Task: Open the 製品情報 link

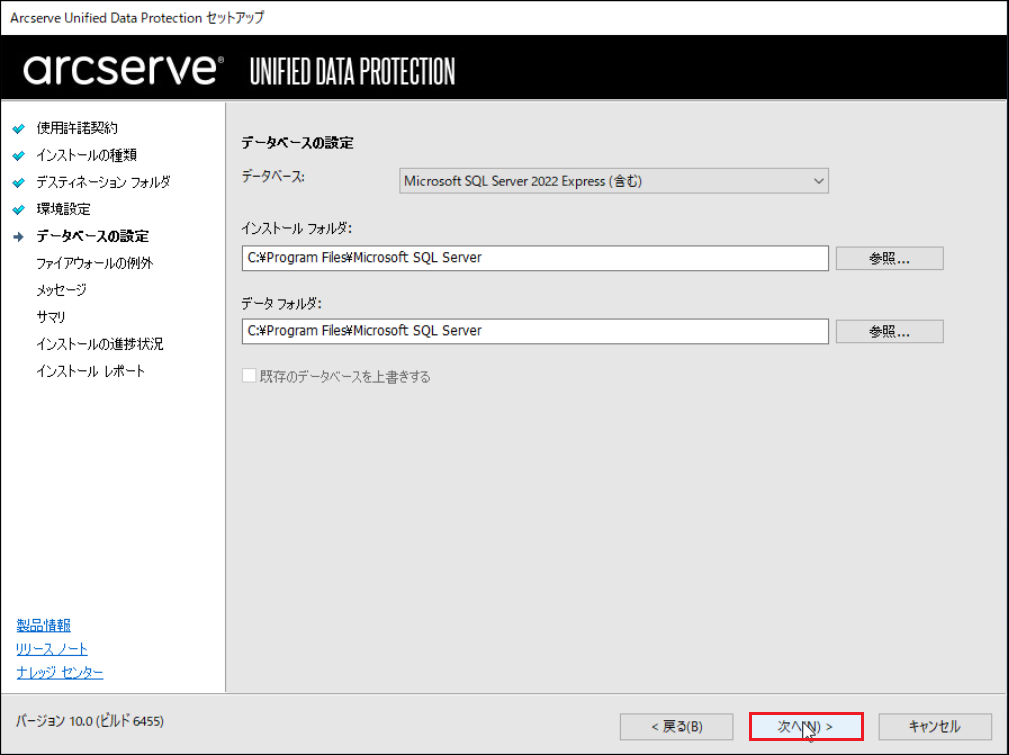Action: (x=43, y=625)
